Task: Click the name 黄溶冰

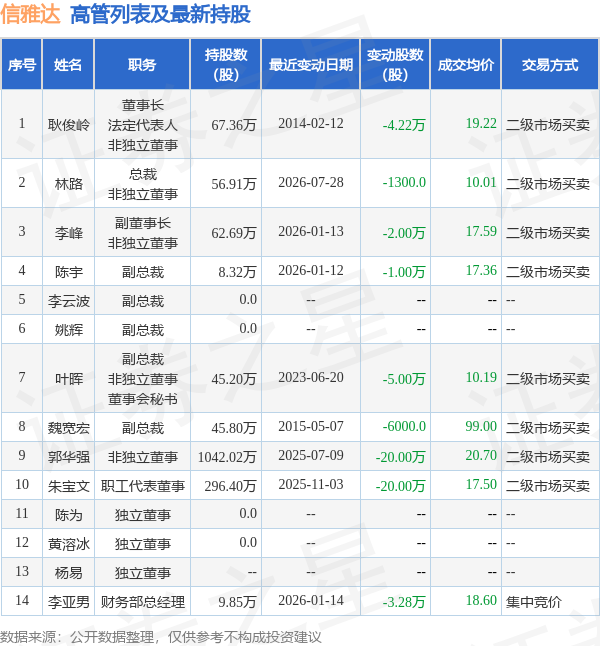Action: point(68,544)
